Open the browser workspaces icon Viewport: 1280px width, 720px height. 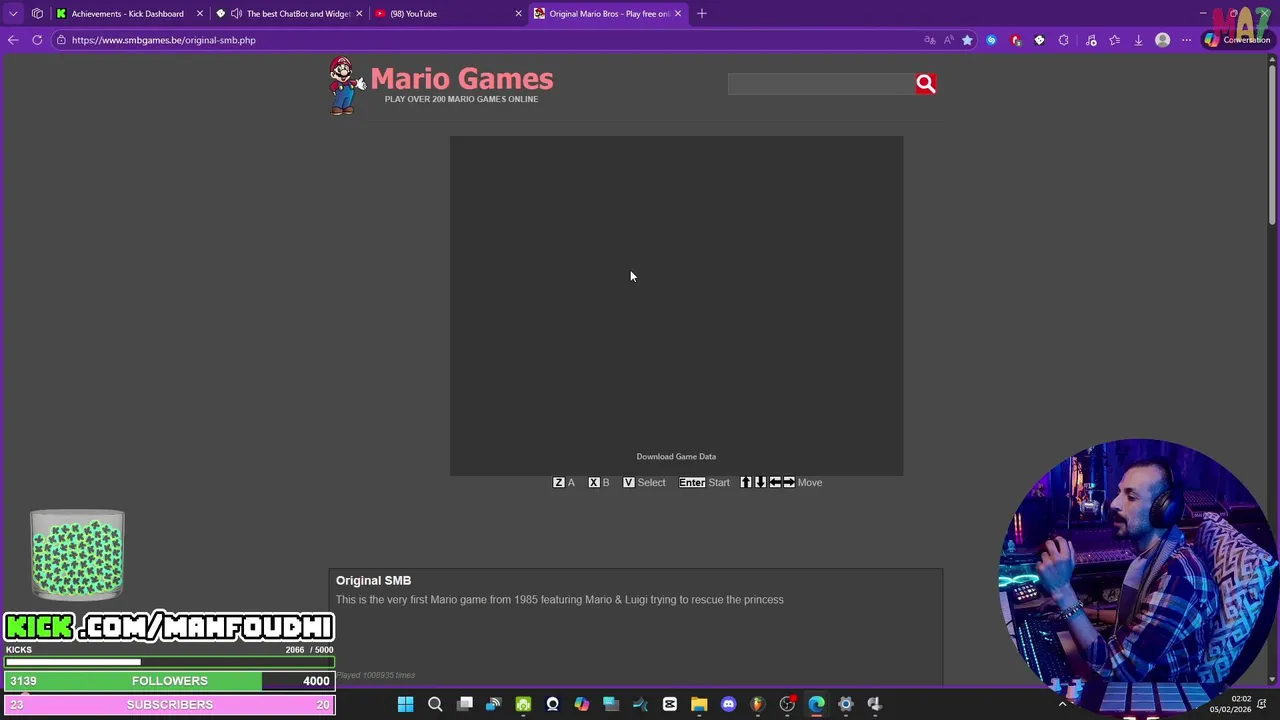pyautogui.click(x=37, y=14)
